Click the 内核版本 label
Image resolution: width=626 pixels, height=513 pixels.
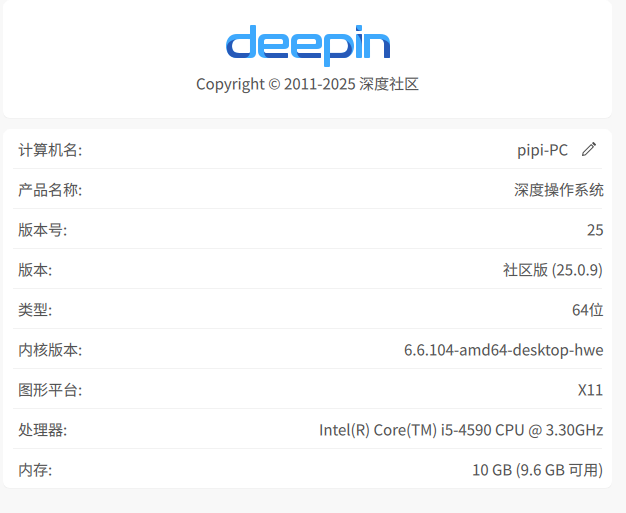(50, 350)
